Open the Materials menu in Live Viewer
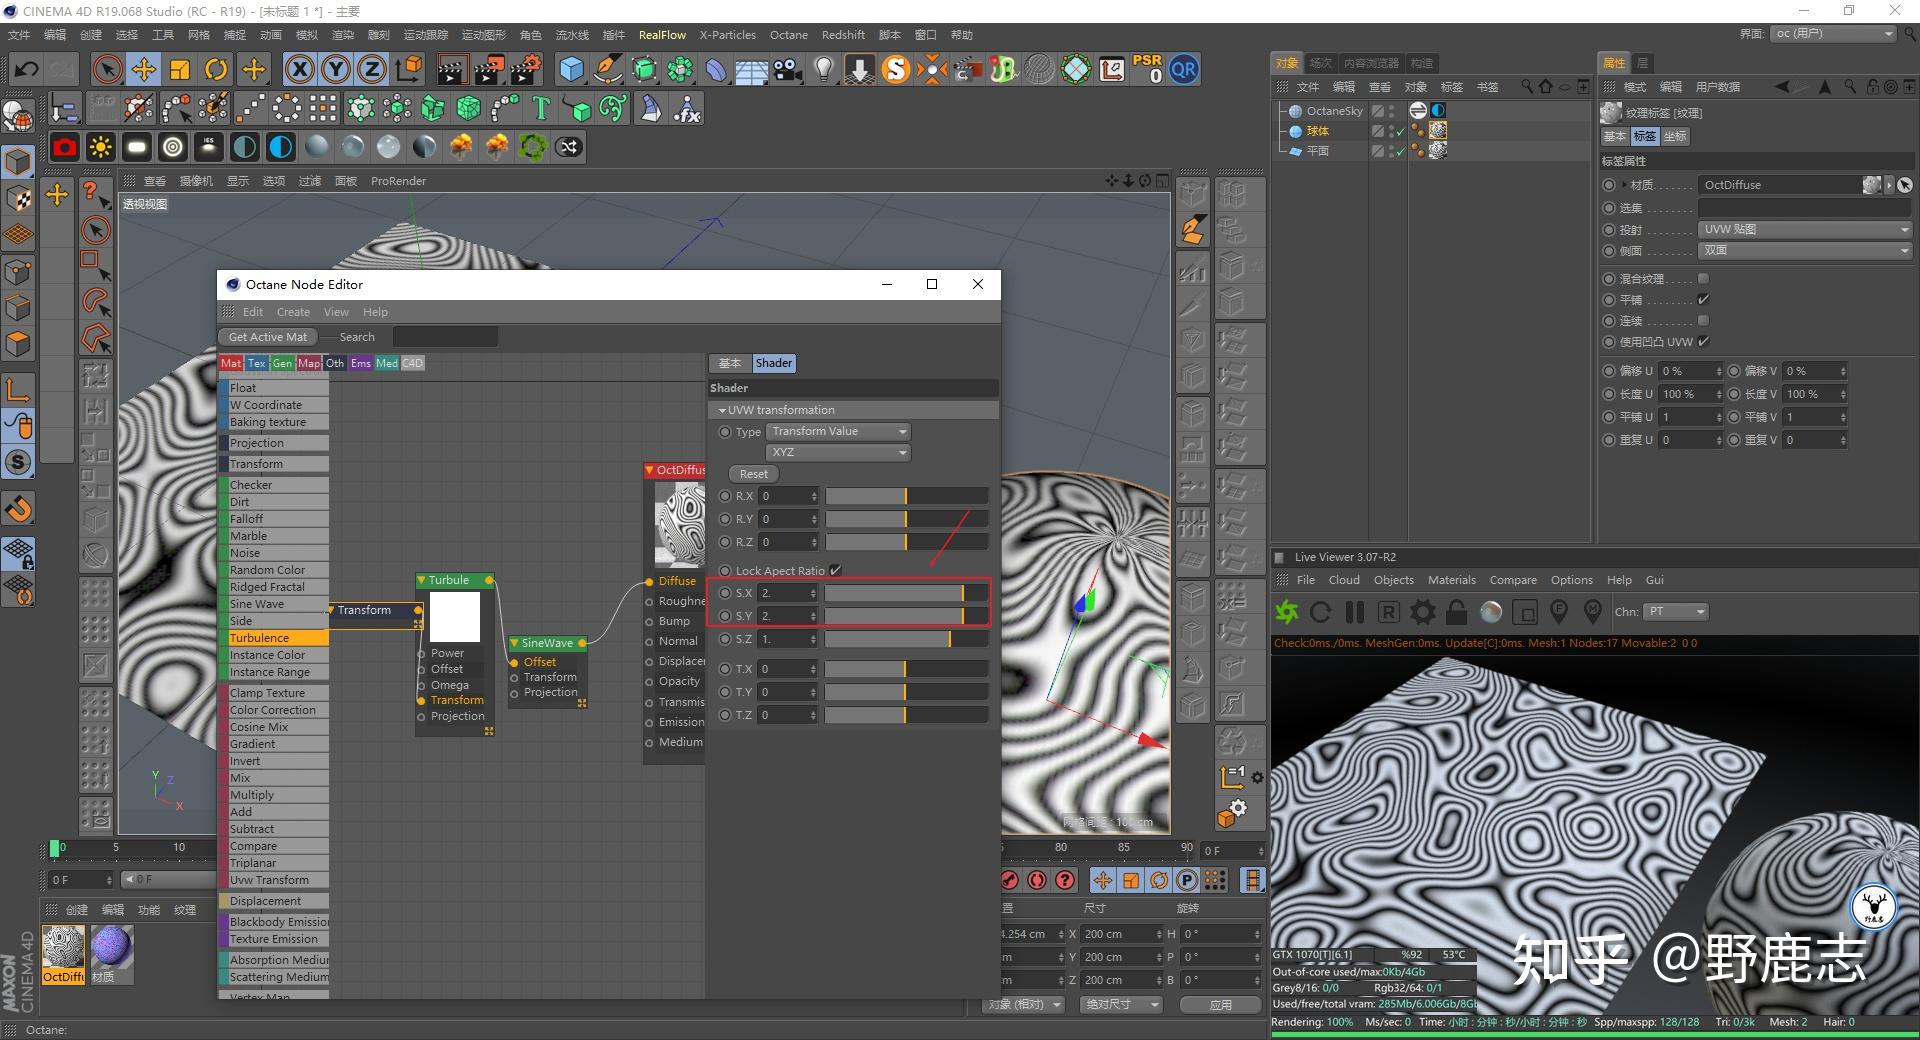 (1451, 580)
